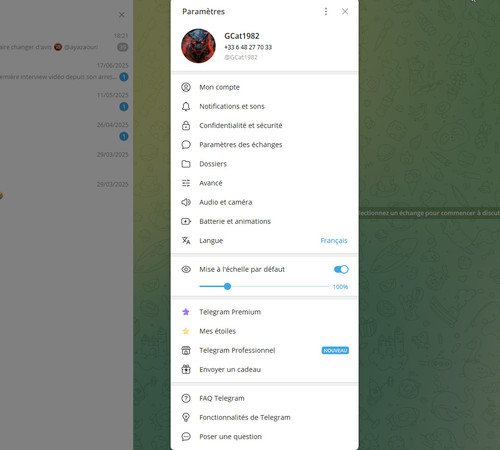Image resolution: width=500 pixels, height=450 pixels.
Task: Click the shop icon for Telegram Professionnel
Action: click(186, 350)
